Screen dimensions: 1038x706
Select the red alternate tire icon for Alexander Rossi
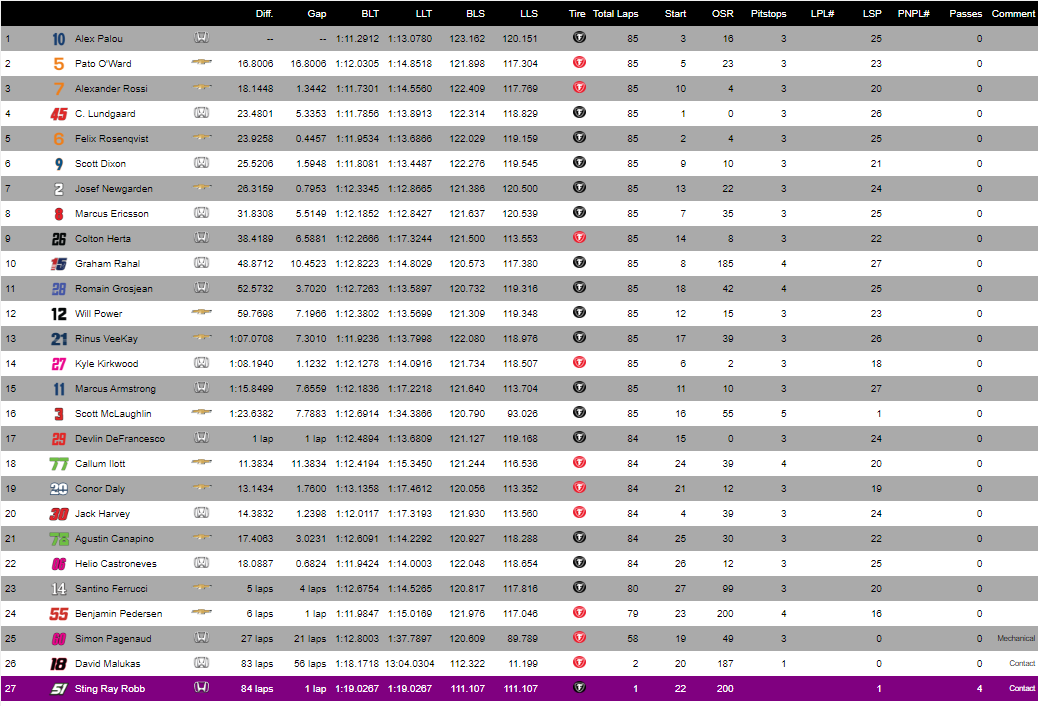[578, 88]
